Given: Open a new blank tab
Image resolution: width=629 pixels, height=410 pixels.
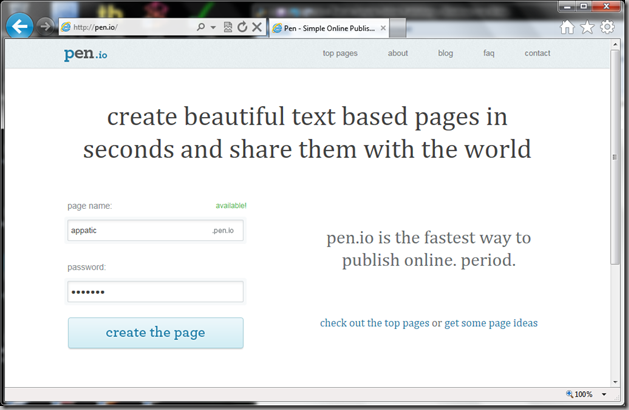Looking at the screenshot, I should [398, 28].
